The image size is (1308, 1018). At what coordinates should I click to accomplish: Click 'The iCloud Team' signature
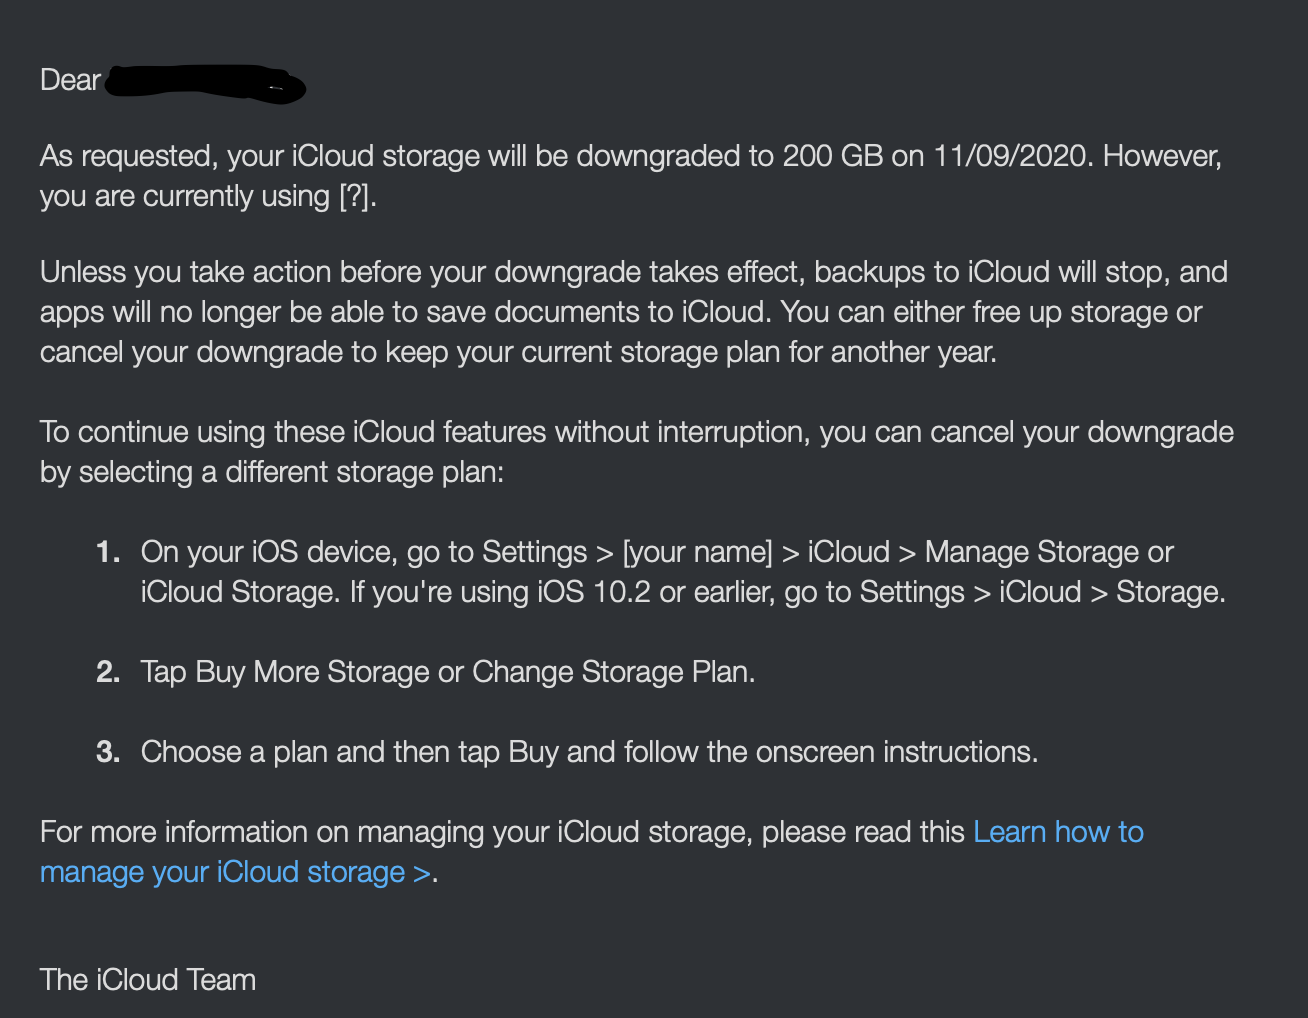point(148,980)
